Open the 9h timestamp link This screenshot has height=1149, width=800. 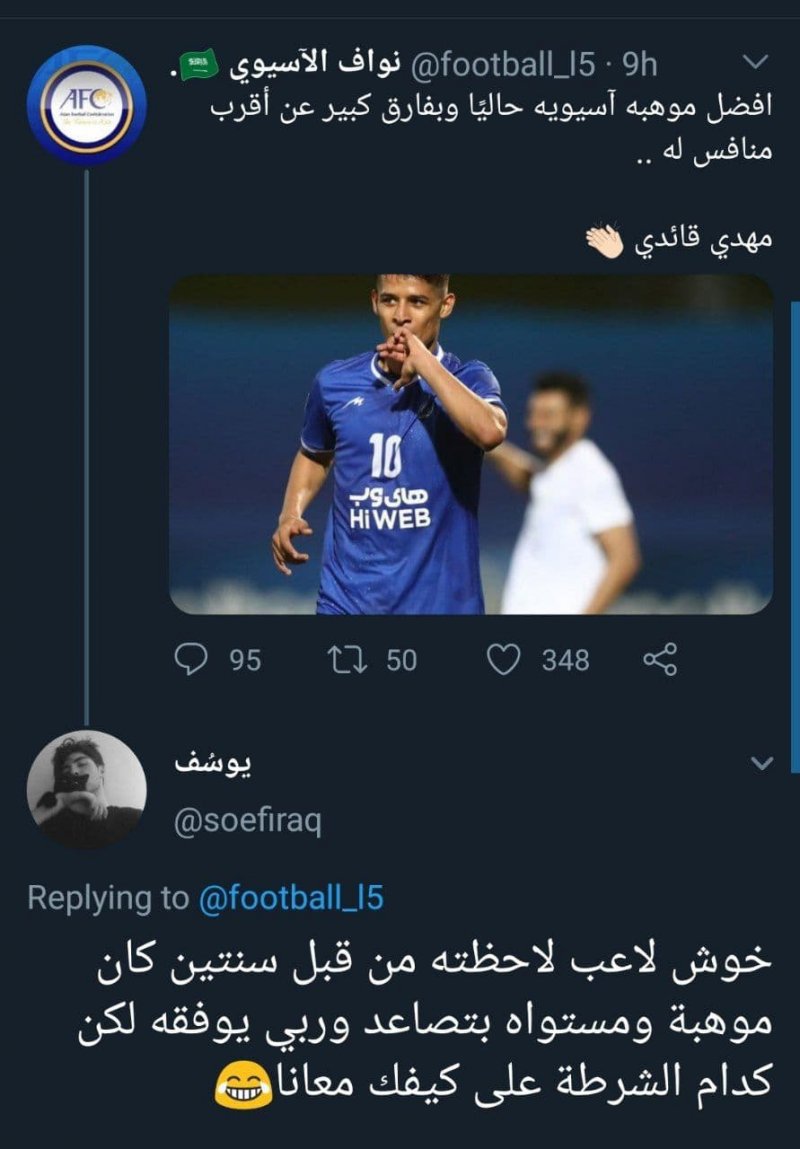pos(640,66)
